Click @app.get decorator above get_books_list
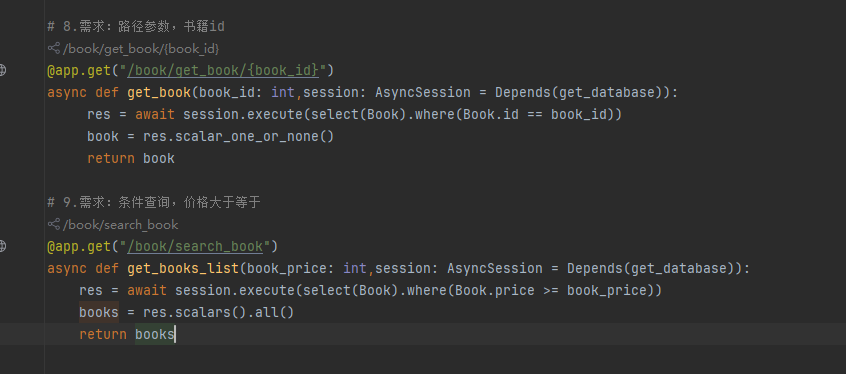Screen dimensions: 846x374 [x=79, y=246]
